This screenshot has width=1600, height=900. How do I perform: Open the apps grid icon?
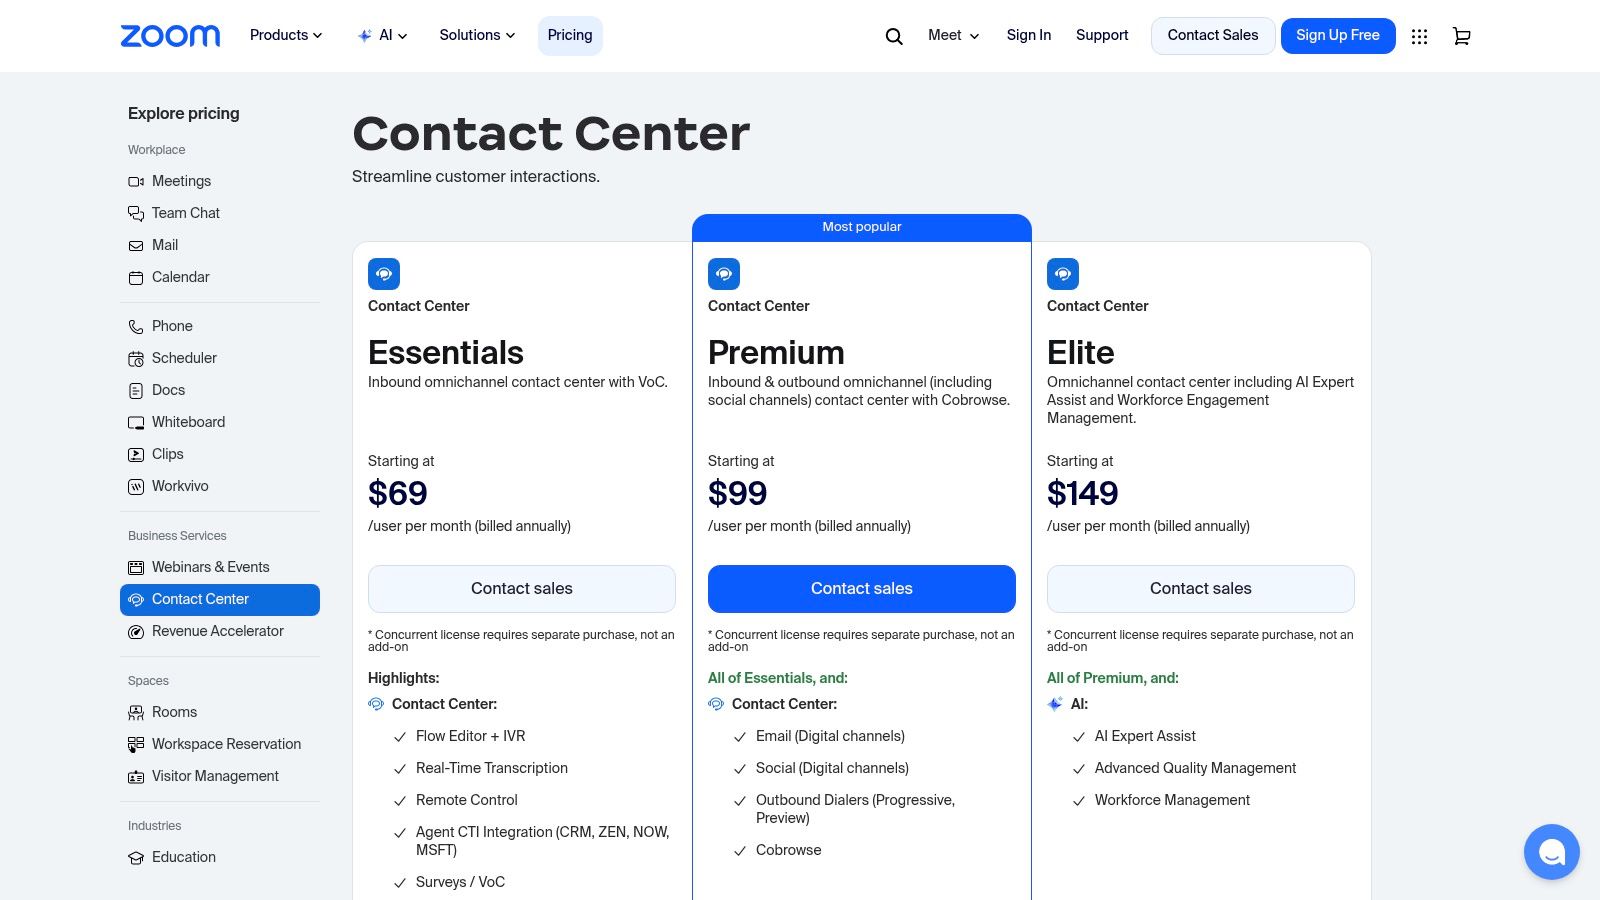(1419, 35)
